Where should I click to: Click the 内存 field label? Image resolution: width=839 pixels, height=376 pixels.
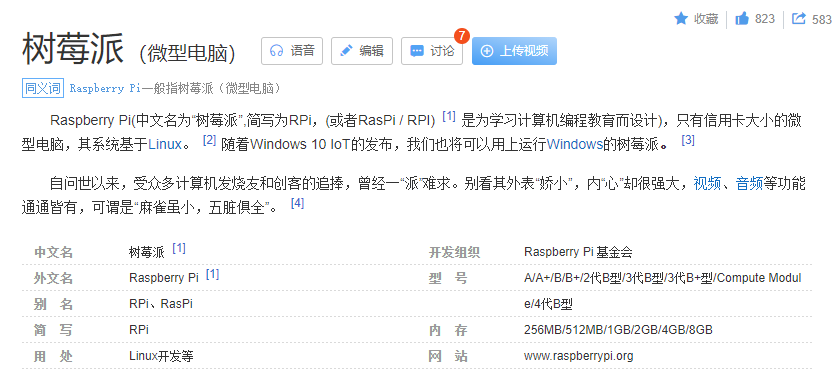(x=448, y=330)
